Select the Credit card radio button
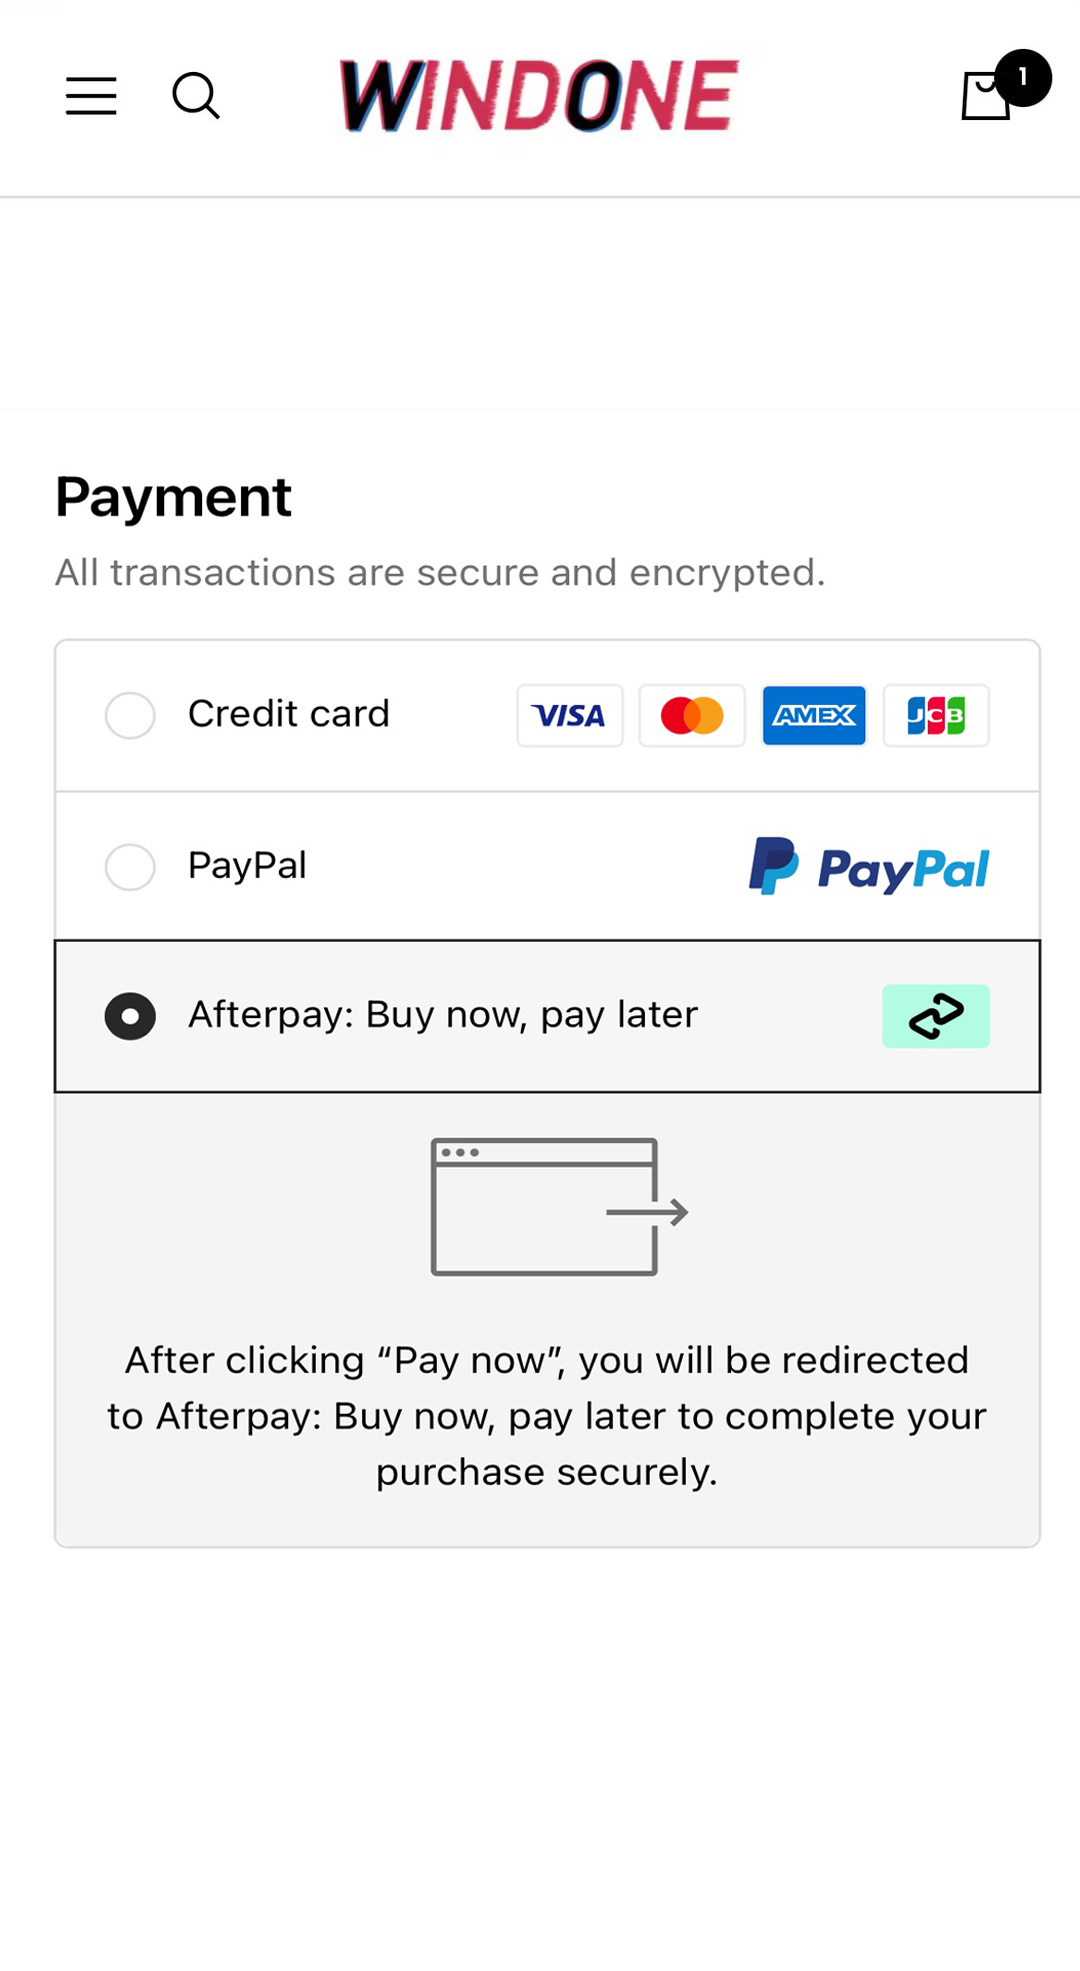This screenshot has height=1971, width=1080. [130, 715]
